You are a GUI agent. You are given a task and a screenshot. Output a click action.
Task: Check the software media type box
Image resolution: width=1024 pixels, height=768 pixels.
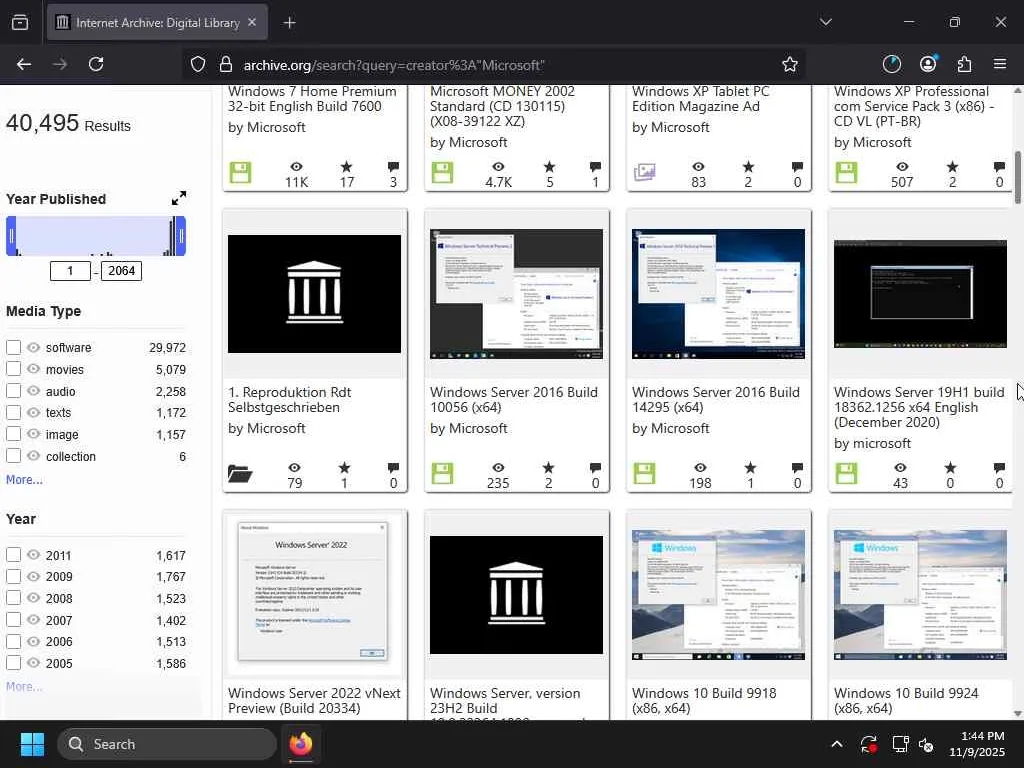tap(14, 347)
